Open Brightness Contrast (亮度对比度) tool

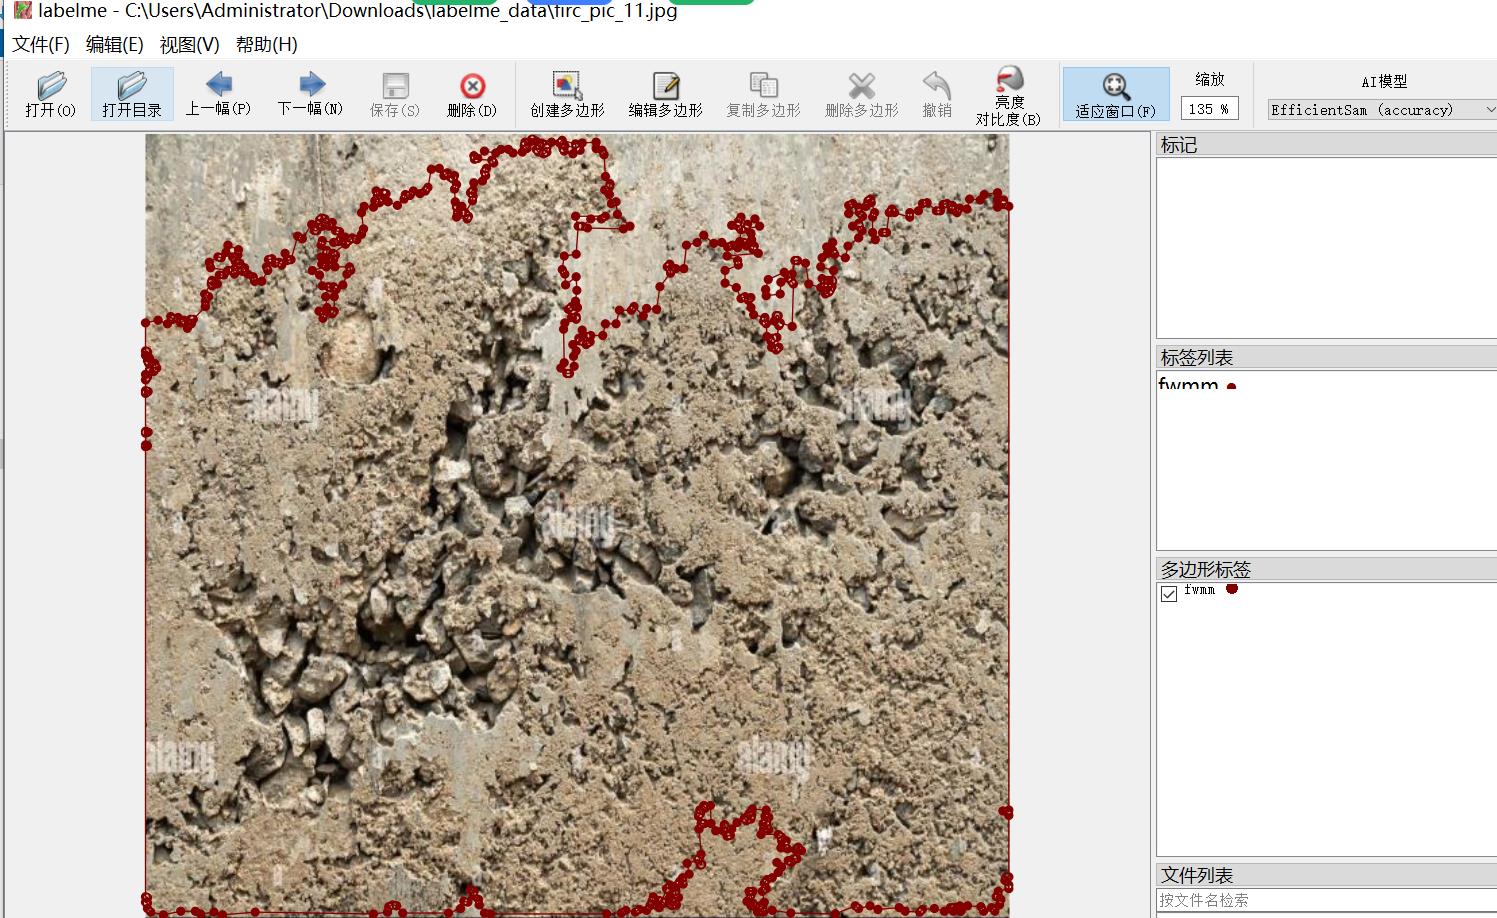[1008, 96]
